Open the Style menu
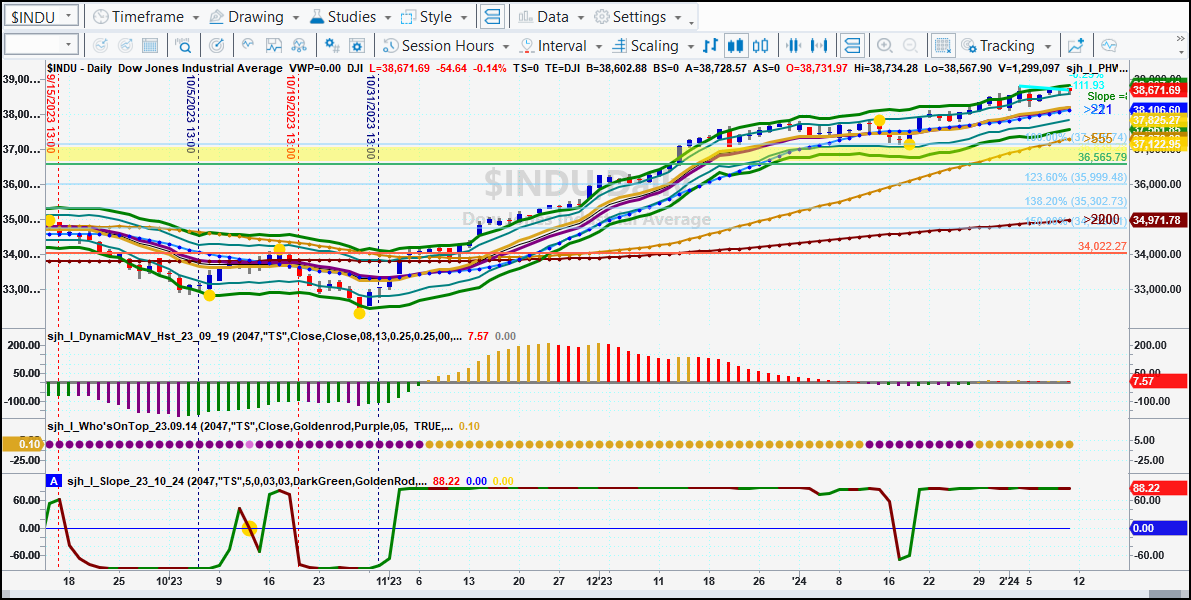 coord(435,16)
